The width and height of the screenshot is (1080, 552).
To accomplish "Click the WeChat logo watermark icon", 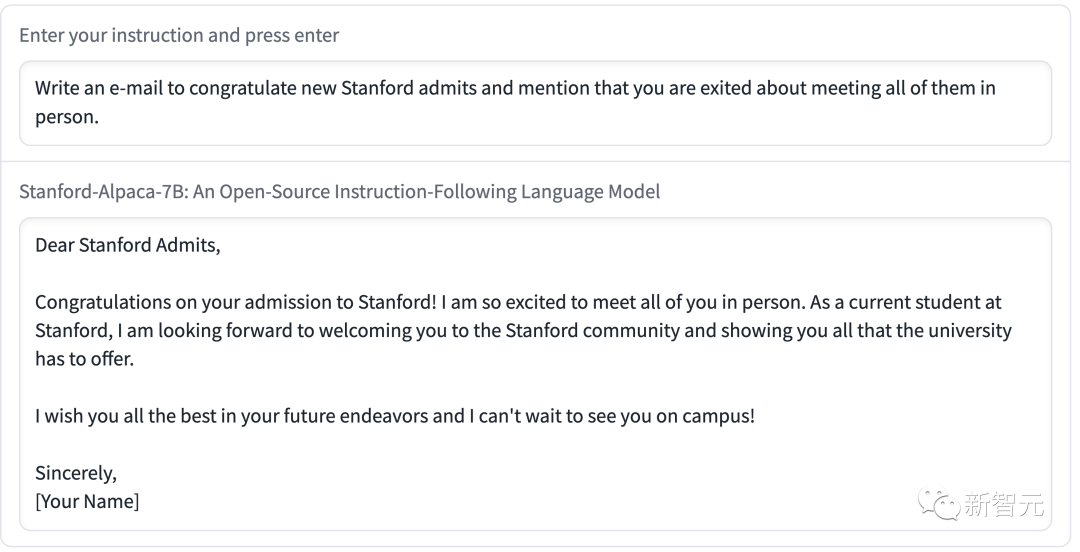I will (939, 503).
